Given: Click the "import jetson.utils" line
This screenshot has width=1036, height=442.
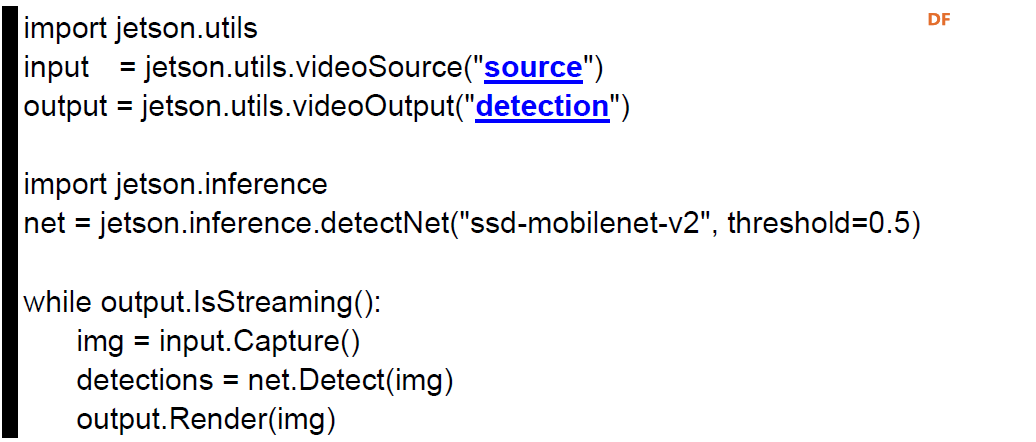Looking at the screenshot, I should click(141, 29).
